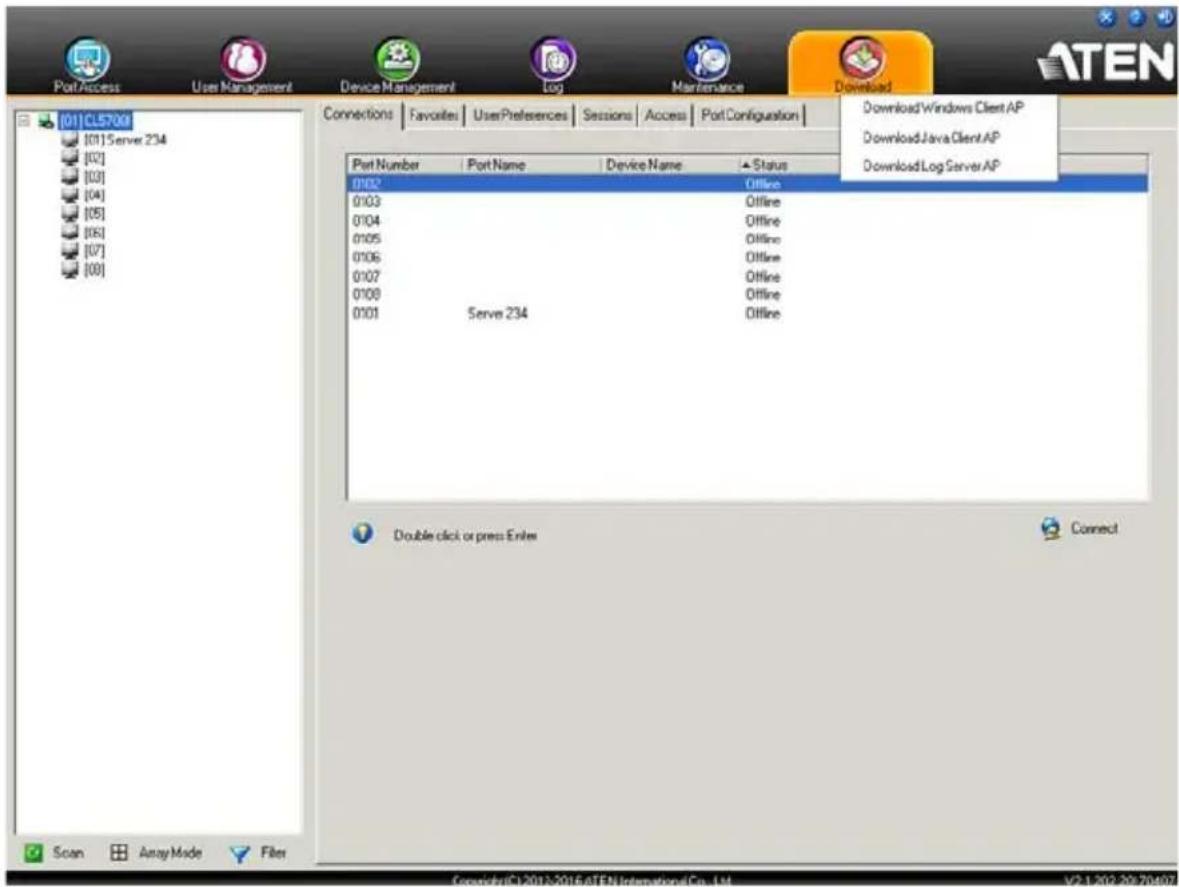Click the Array Mode grid icon
Image resolution: width=1179 pixels, height=887 pixels.
pyautogui.click(x=119, y=852)
